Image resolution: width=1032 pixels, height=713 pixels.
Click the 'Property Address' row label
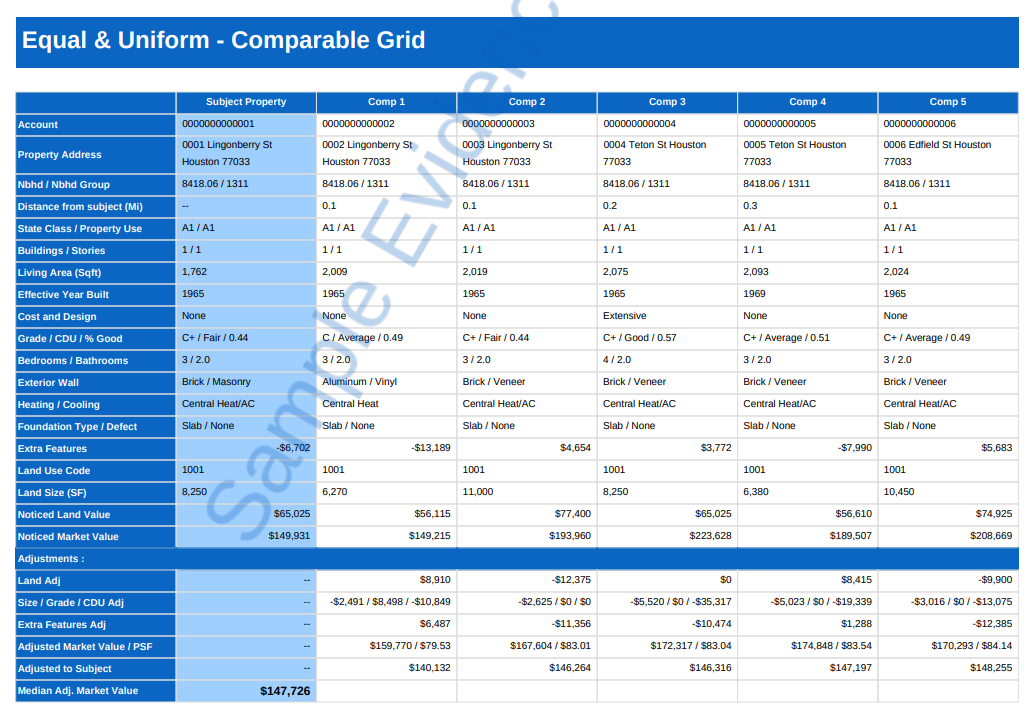[x=60, y=155]
